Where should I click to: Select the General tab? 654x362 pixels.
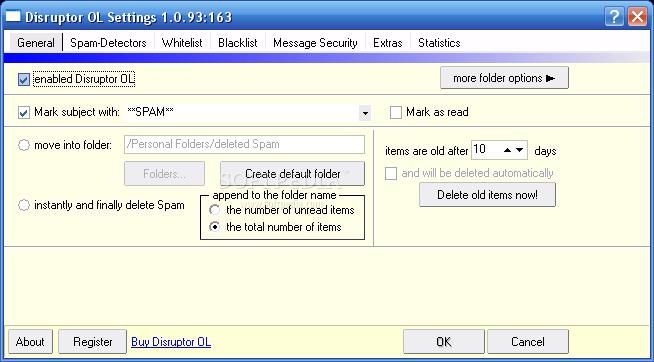click(35, 43)
